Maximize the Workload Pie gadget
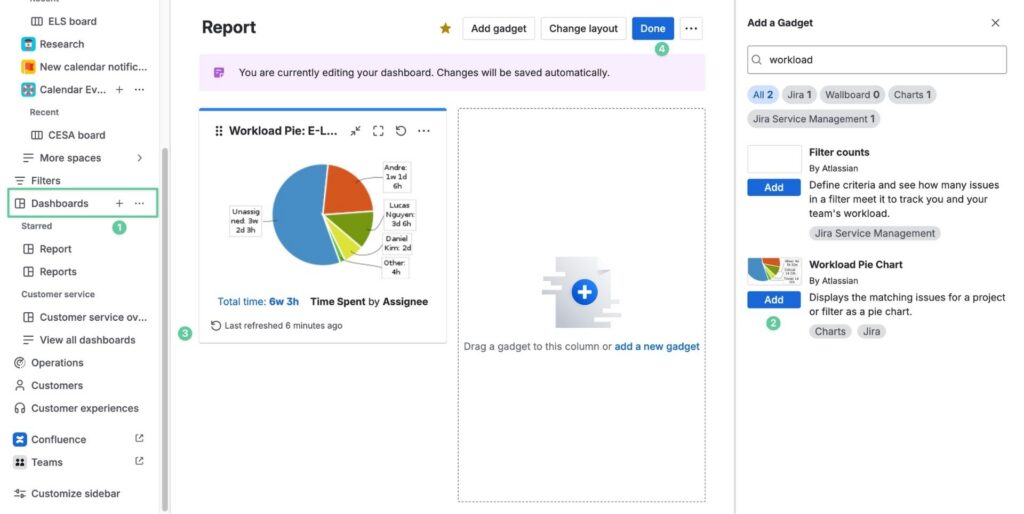Screen dimensions: 1024x514 click(378, 131)
